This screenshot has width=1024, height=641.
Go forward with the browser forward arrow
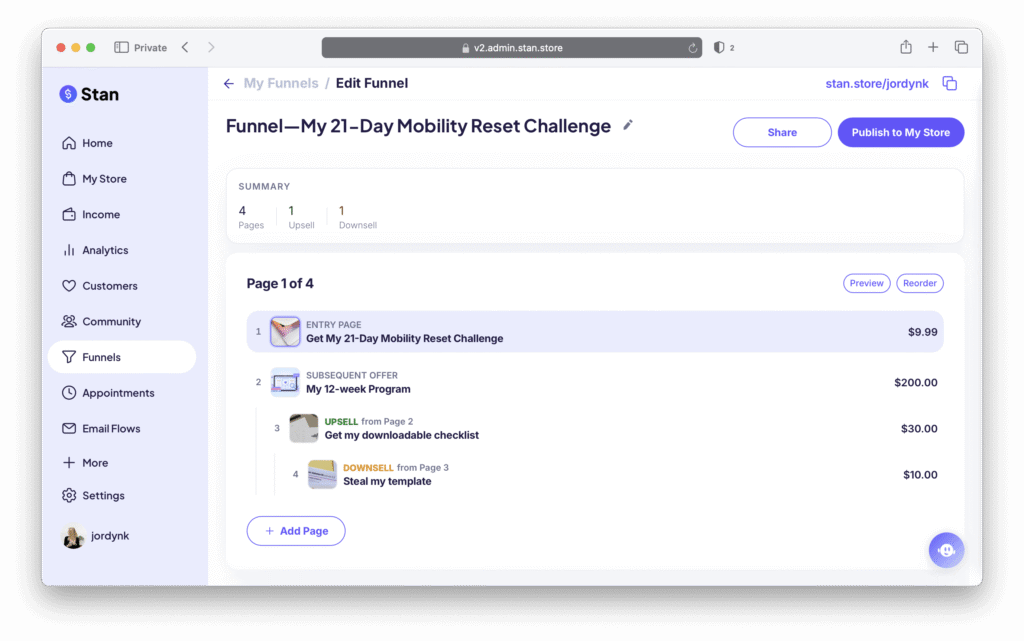211,48
